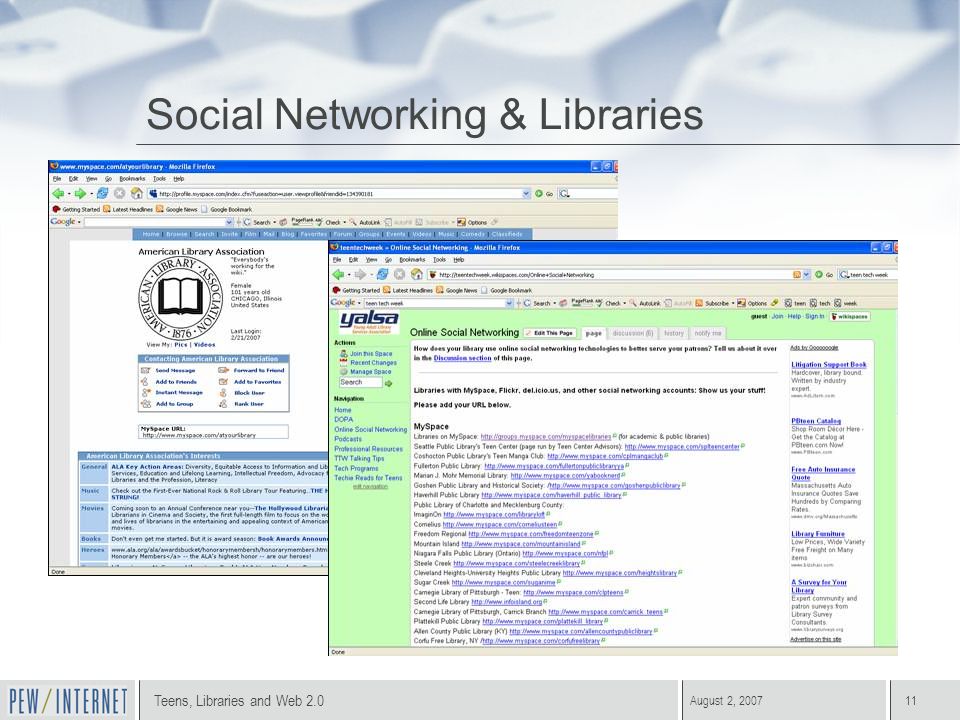Click the Google toolbar Search button in the teentechweek window
This screenshot has width=960, height=720.
pyautogui.click(x=537, y=303)
